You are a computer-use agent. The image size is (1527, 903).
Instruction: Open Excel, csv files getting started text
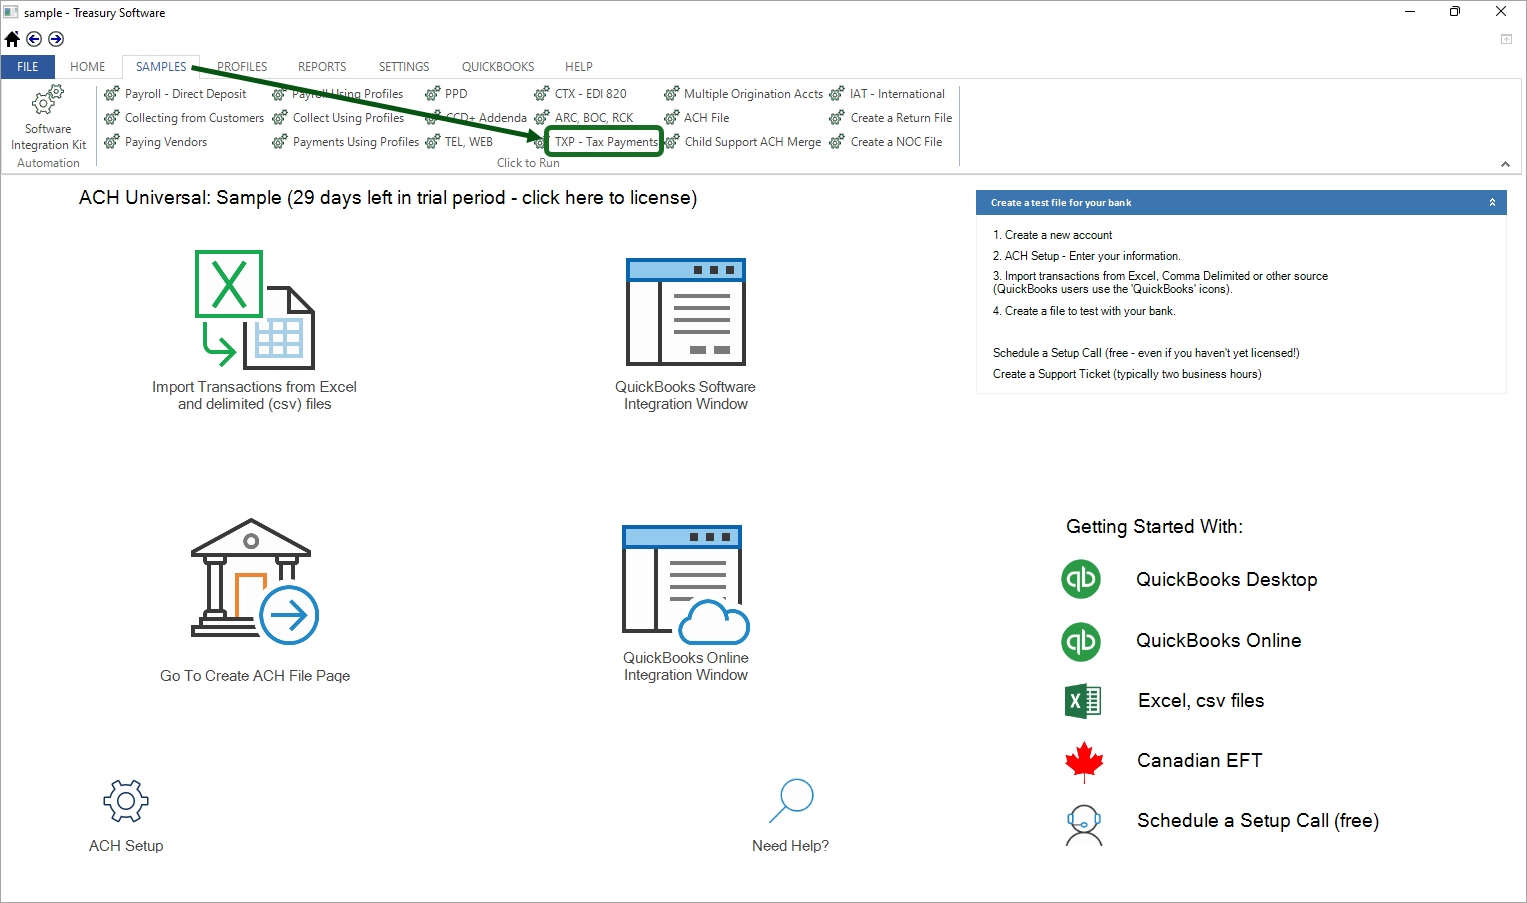click(x=1201, y=701)
